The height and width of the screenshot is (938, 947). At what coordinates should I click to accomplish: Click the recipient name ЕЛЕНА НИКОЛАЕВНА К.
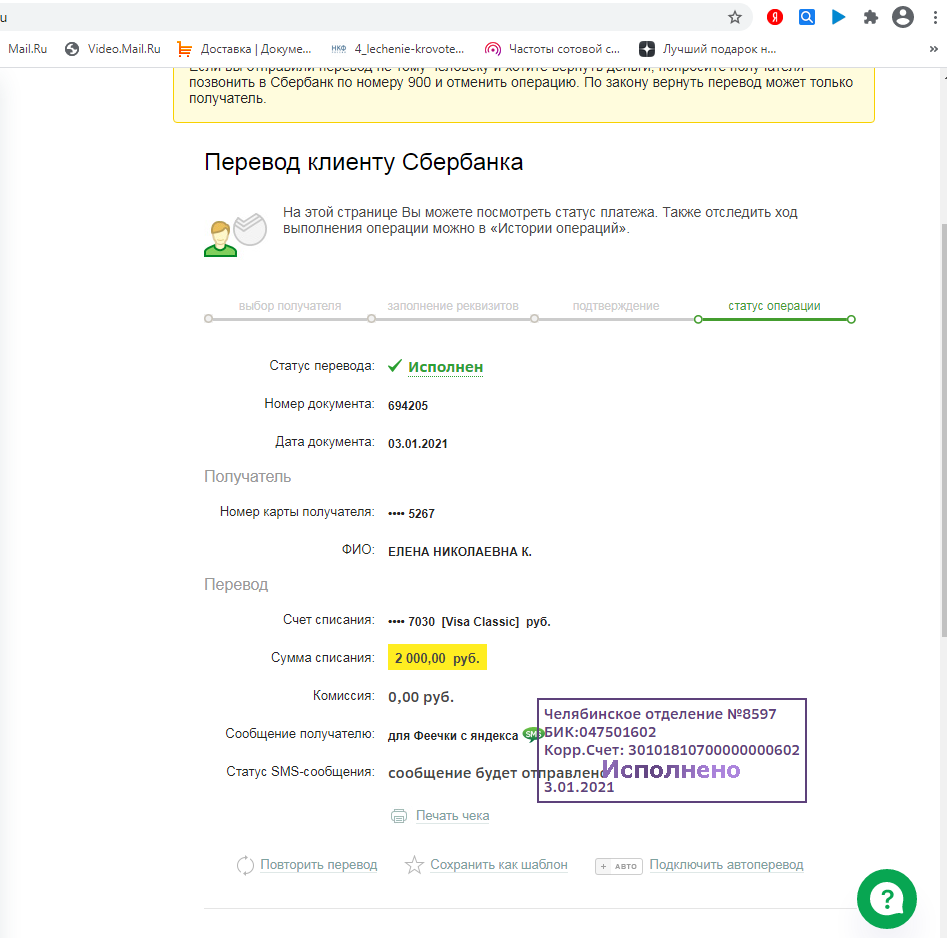460,552
